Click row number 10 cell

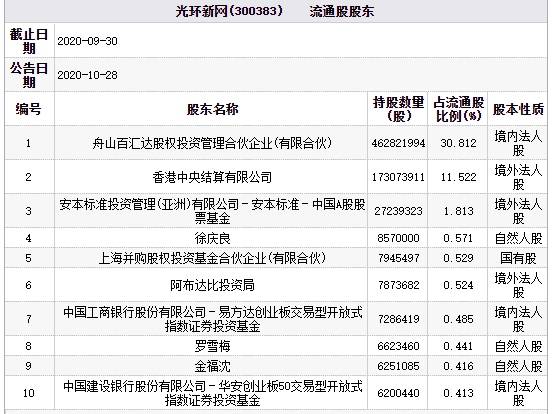(x=29, y=393)
